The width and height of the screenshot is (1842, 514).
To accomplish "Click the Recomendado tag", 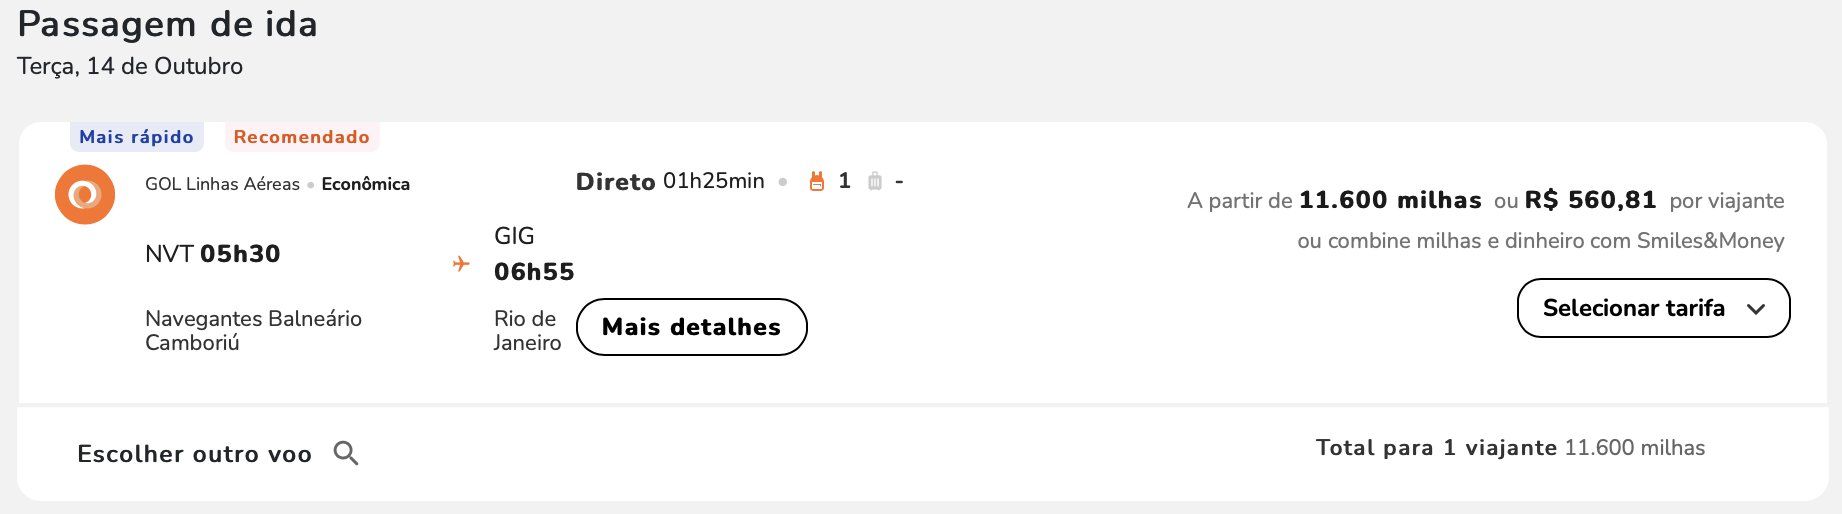I will point(302,137).
